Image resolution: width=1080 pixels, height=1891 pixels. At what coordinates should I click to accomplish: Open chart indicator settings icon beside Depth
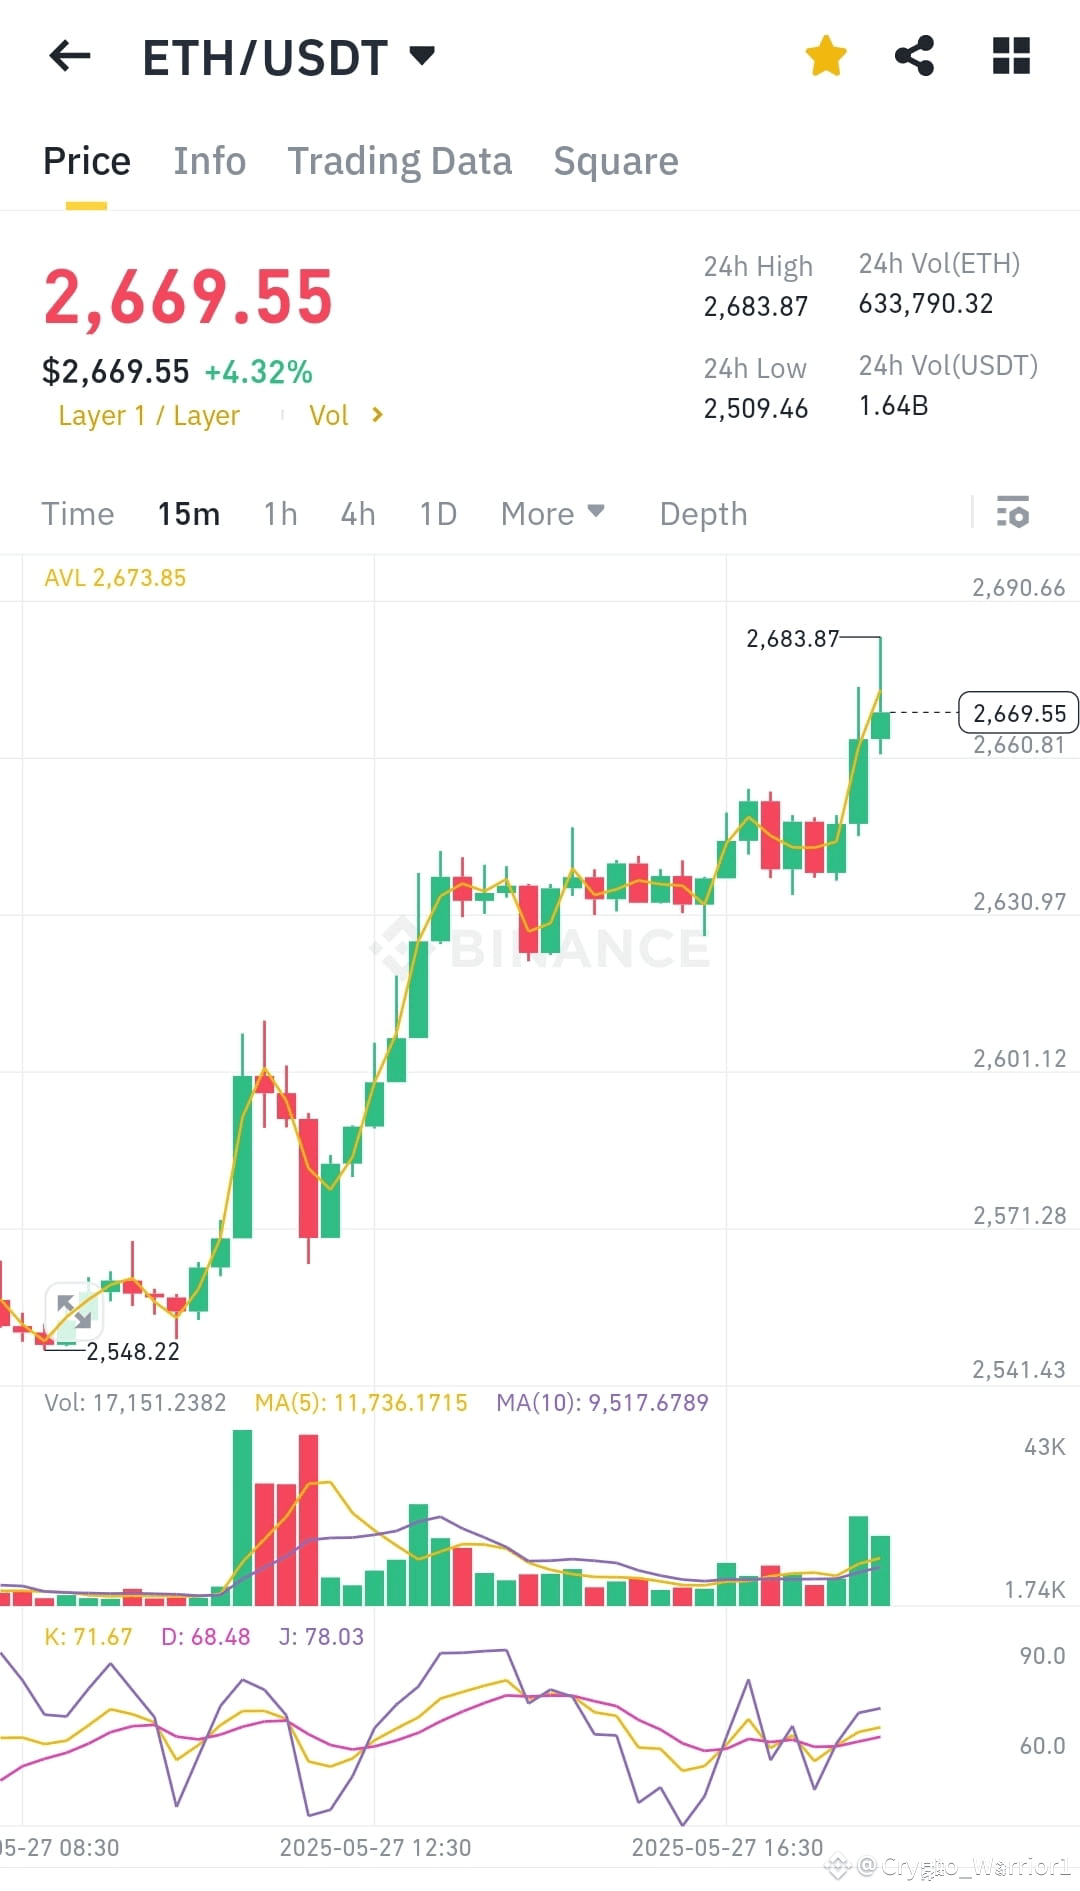(x=1013, y=513)
